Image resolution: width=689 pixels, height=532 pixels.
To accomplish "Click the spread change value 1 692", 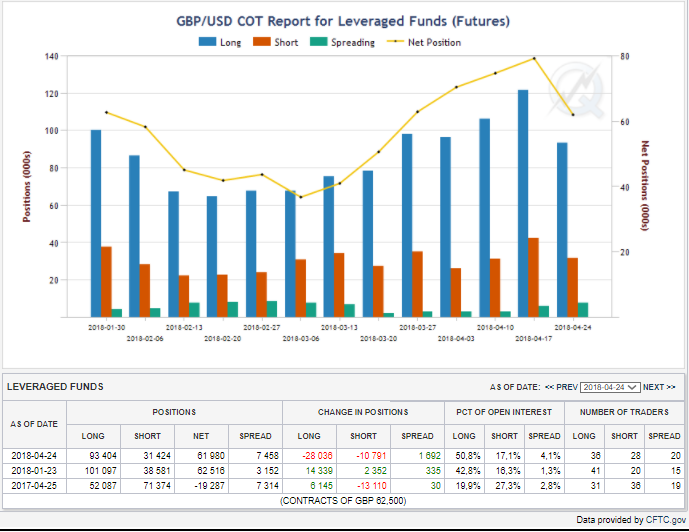I will [x=429, y=456].
